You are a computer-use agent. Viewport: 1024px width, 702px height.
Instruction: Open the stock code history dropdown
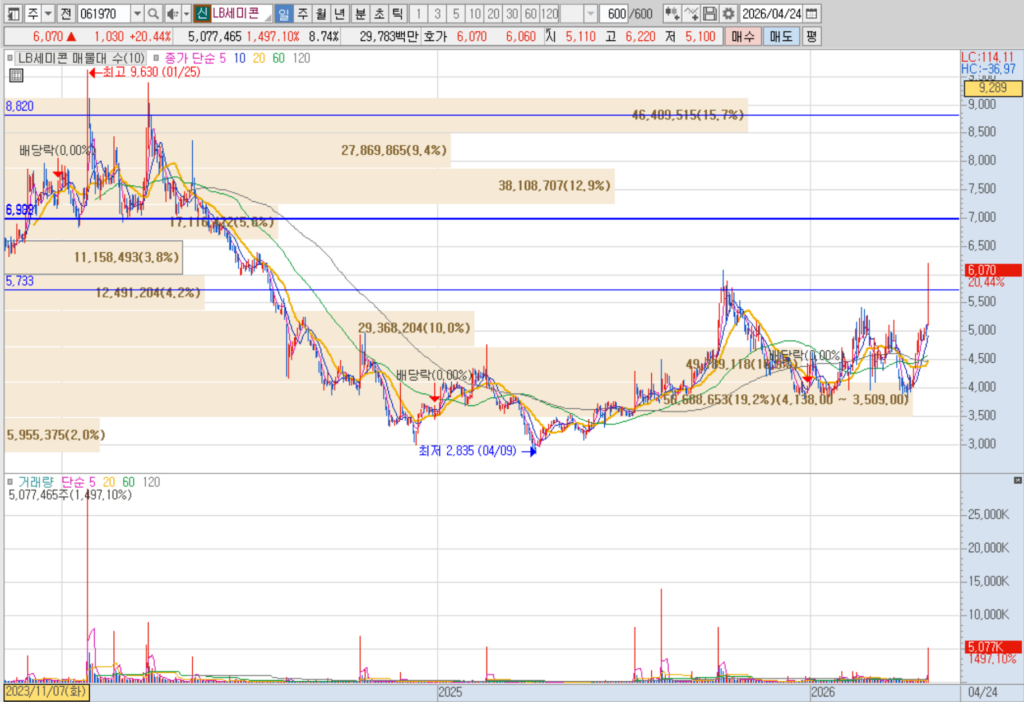tap(137, 14)
